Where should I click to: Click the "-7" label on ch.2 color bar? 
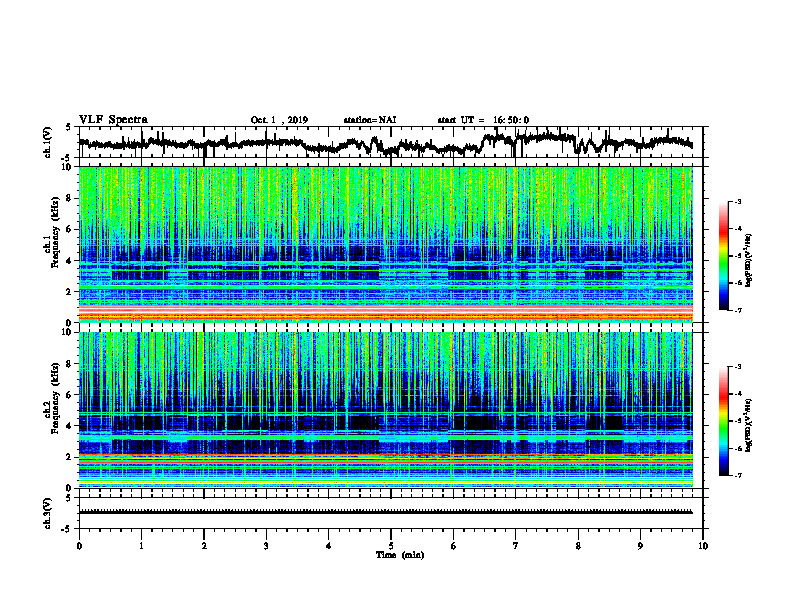click(x=738, y=475)
